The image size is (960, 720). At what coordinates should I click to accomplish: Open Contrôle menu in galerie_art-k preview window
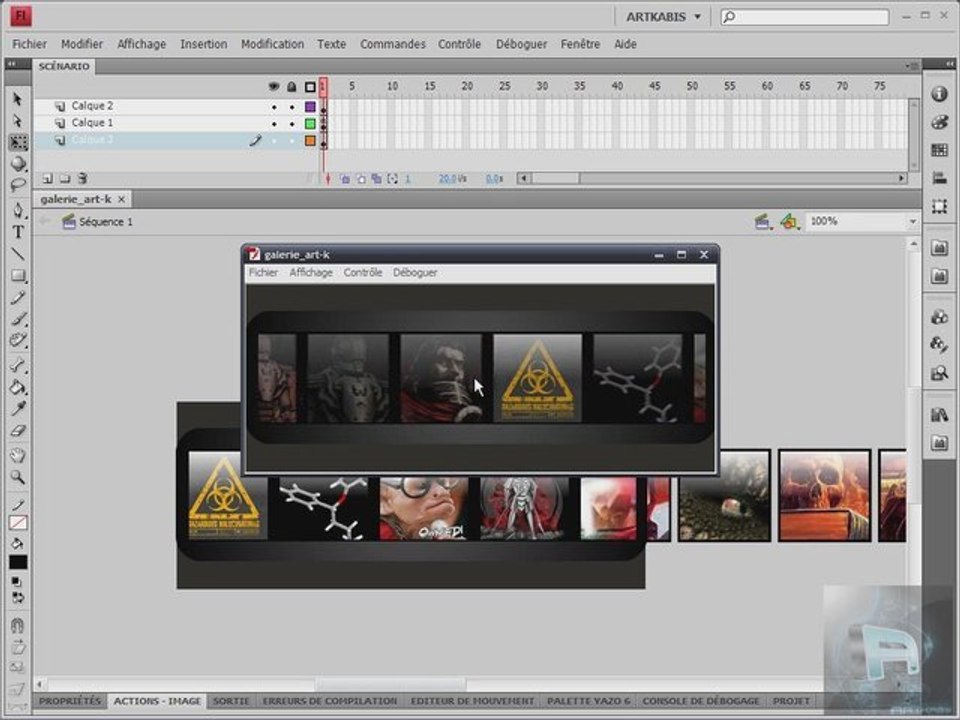click(363, 272)
